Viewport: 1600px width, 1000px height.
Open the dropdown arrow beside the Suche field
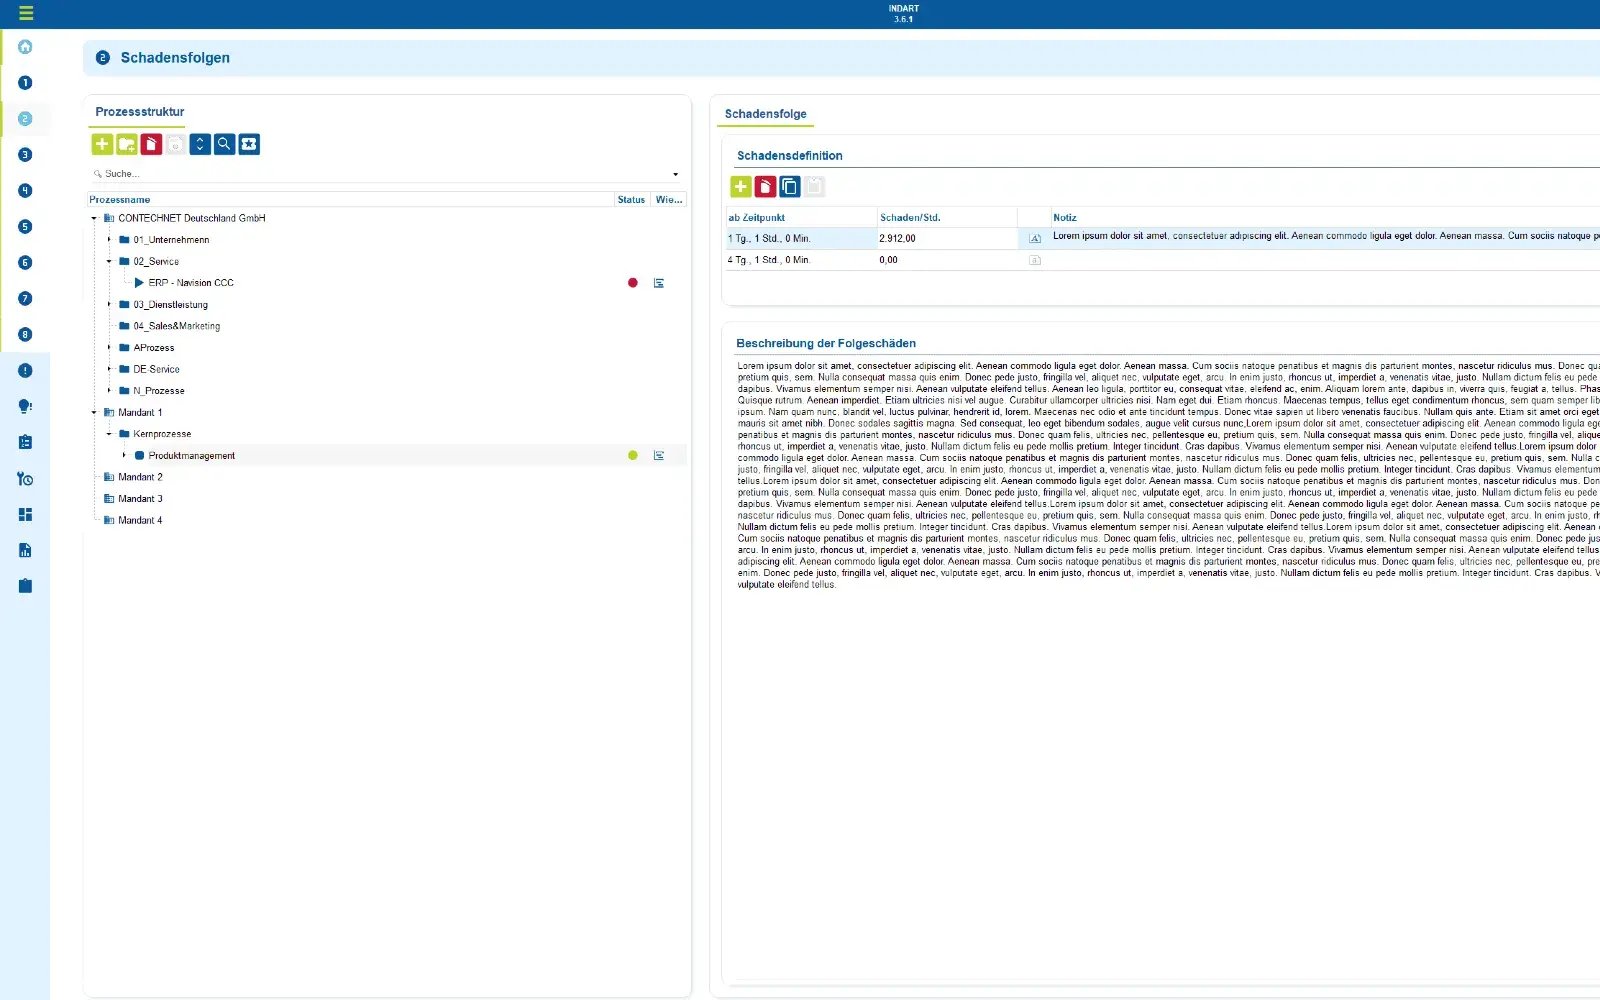click(x=676, y=173)
